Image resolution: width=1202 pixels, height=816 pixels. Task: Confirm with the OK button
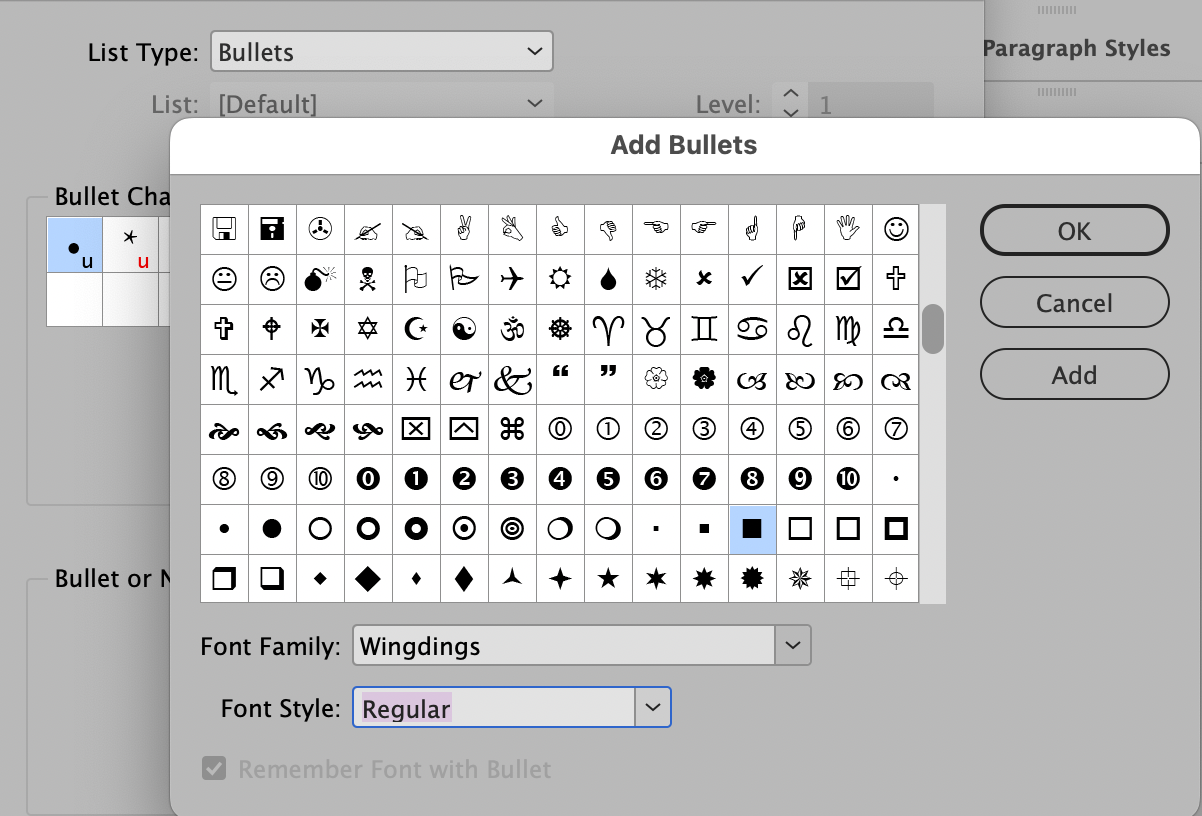click(1074, 231)
